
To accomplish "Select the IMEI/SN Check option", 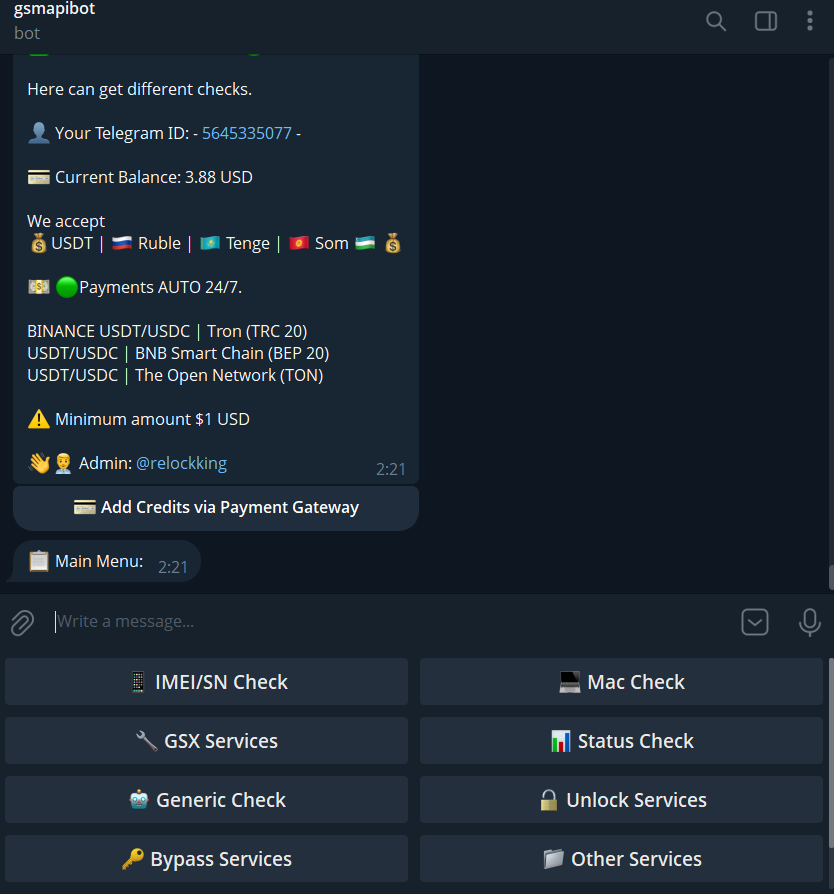I will tap(207, 682).
